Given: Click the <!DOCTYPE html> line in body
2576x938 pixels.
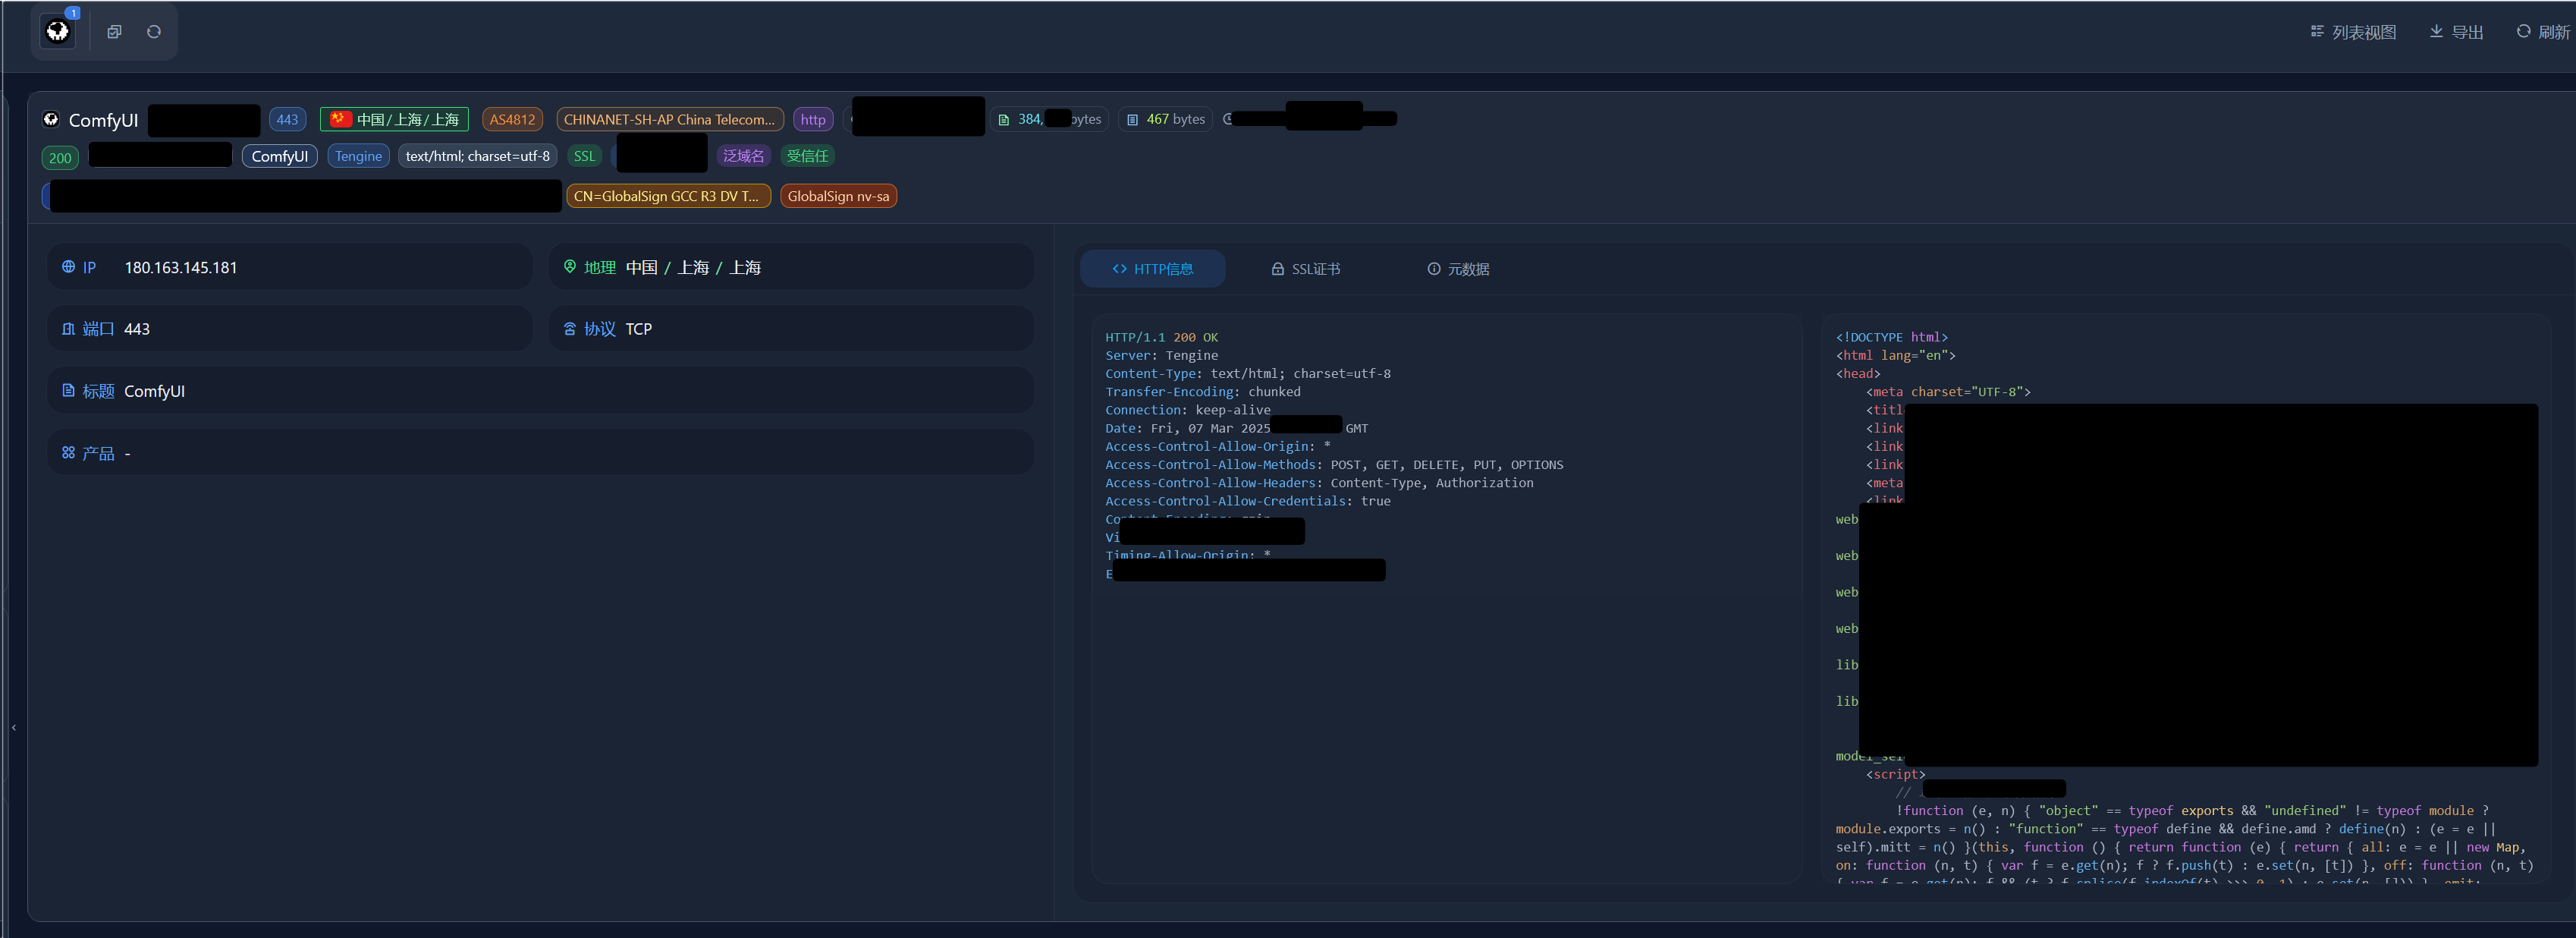Looking at the screenshot, I should [1891, 338].
